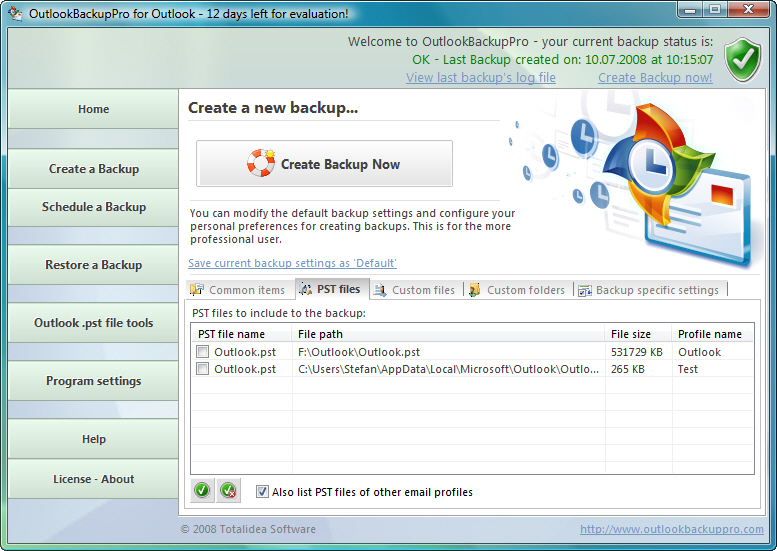The image size is (777, 551).
Task: Click the 531729 KB file size cell
Action: 638,352
